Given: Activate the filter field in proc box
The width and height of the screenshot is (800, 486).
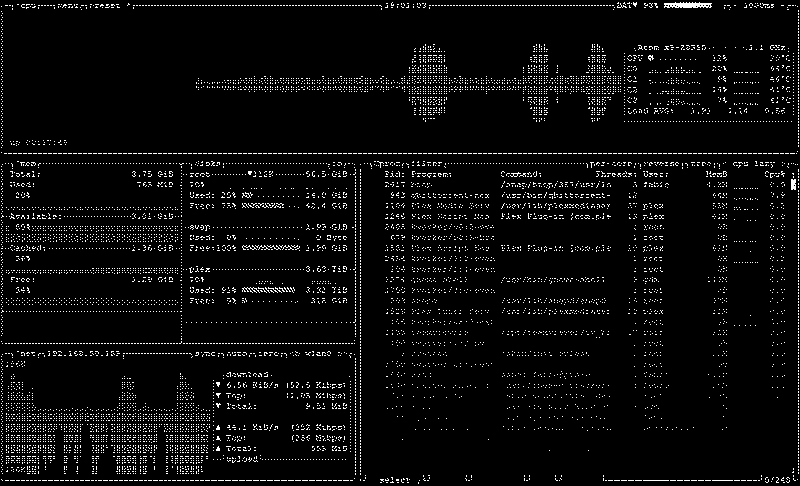Looking at the screenshot, I should (x=427, y=164).
